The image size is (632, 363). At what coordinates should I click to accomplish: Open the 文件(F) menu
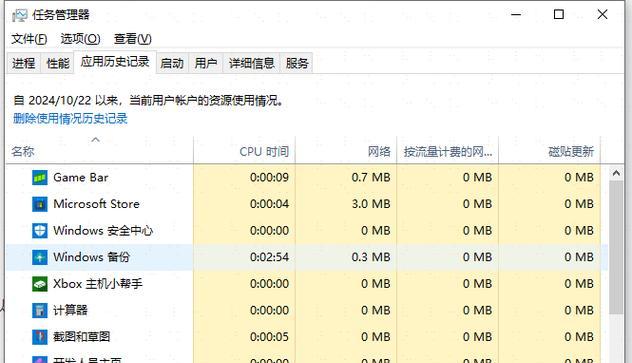[x=29, y=39]
